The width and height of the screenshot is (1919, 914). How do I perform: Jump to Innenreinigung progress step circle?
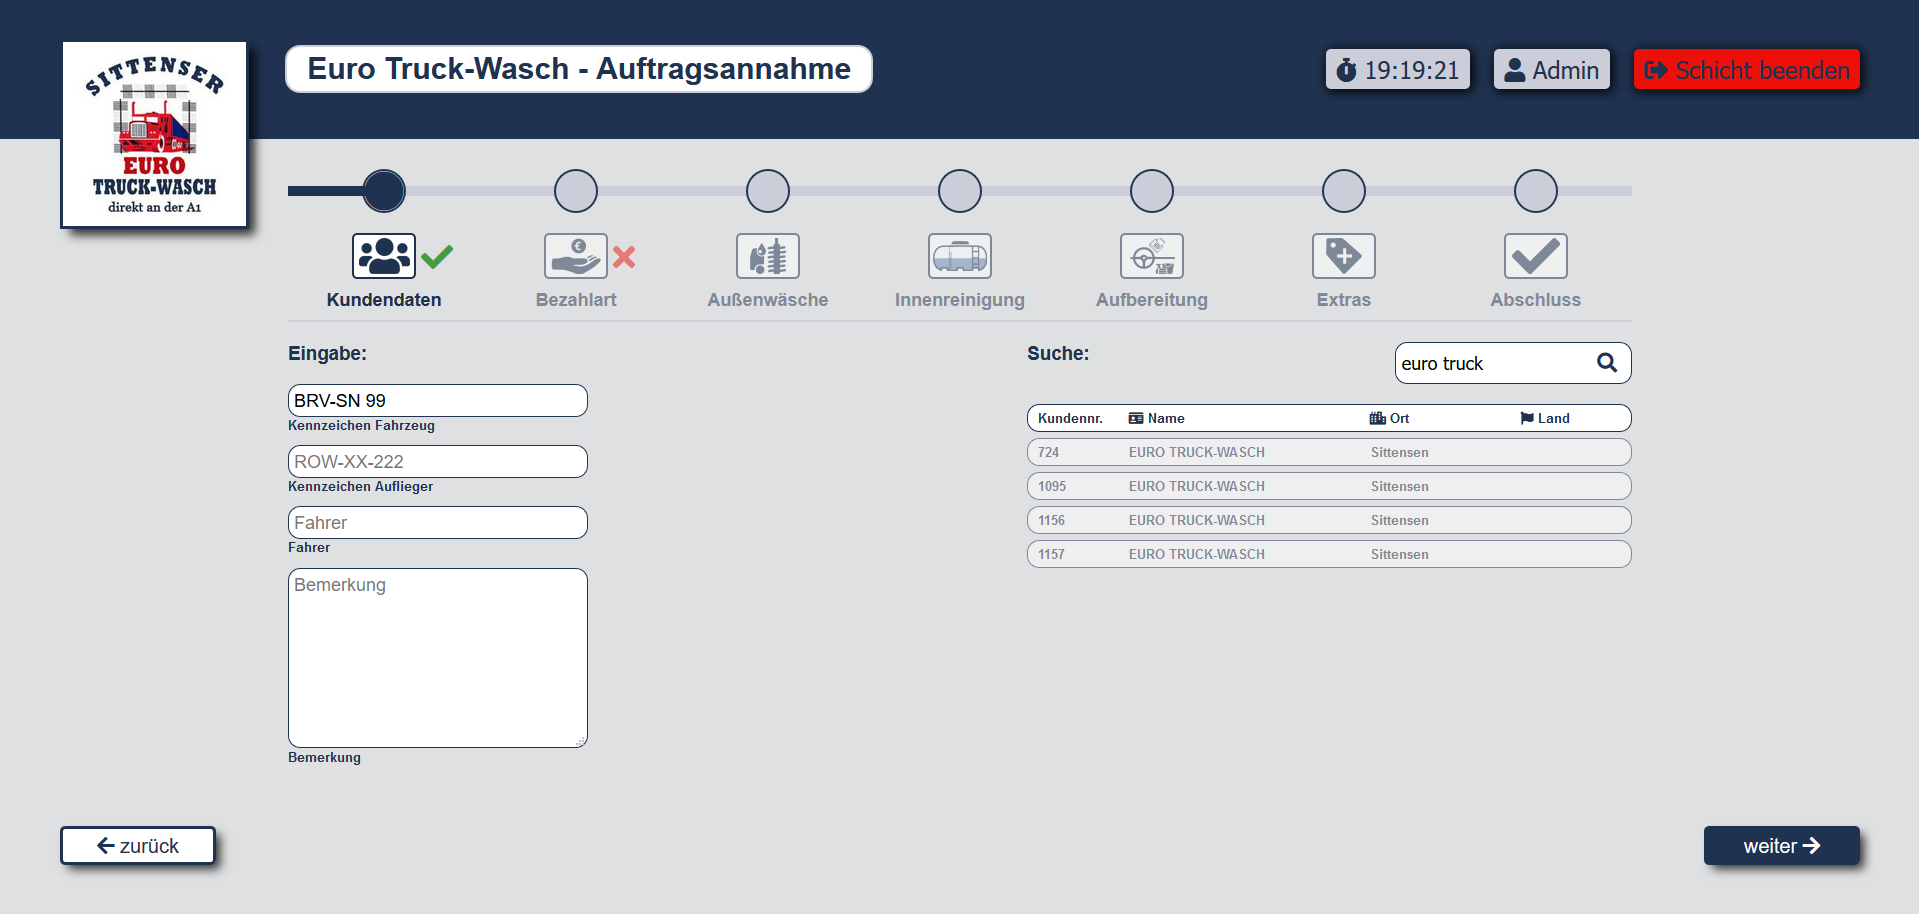pyautogui.click(x=960, y=191)
